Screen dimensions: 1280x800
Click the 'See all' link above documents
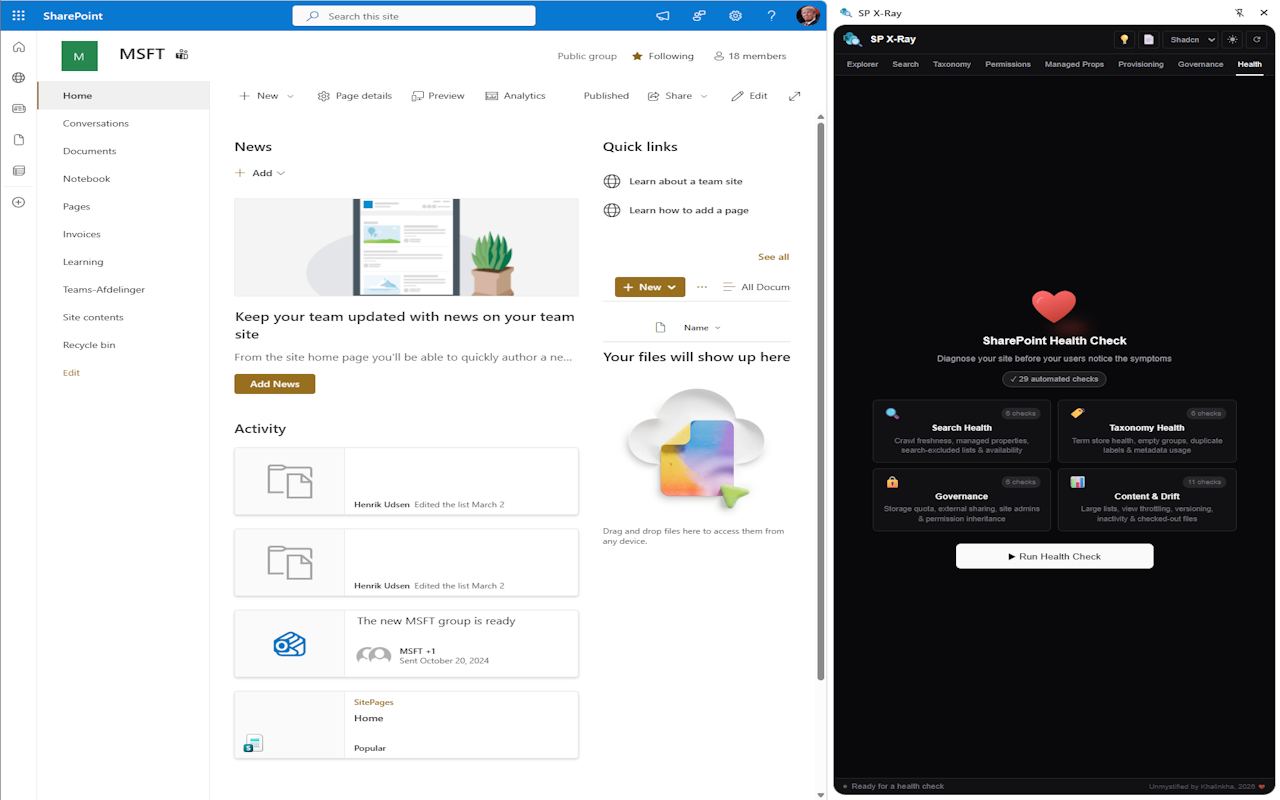(x=773, y=257)
